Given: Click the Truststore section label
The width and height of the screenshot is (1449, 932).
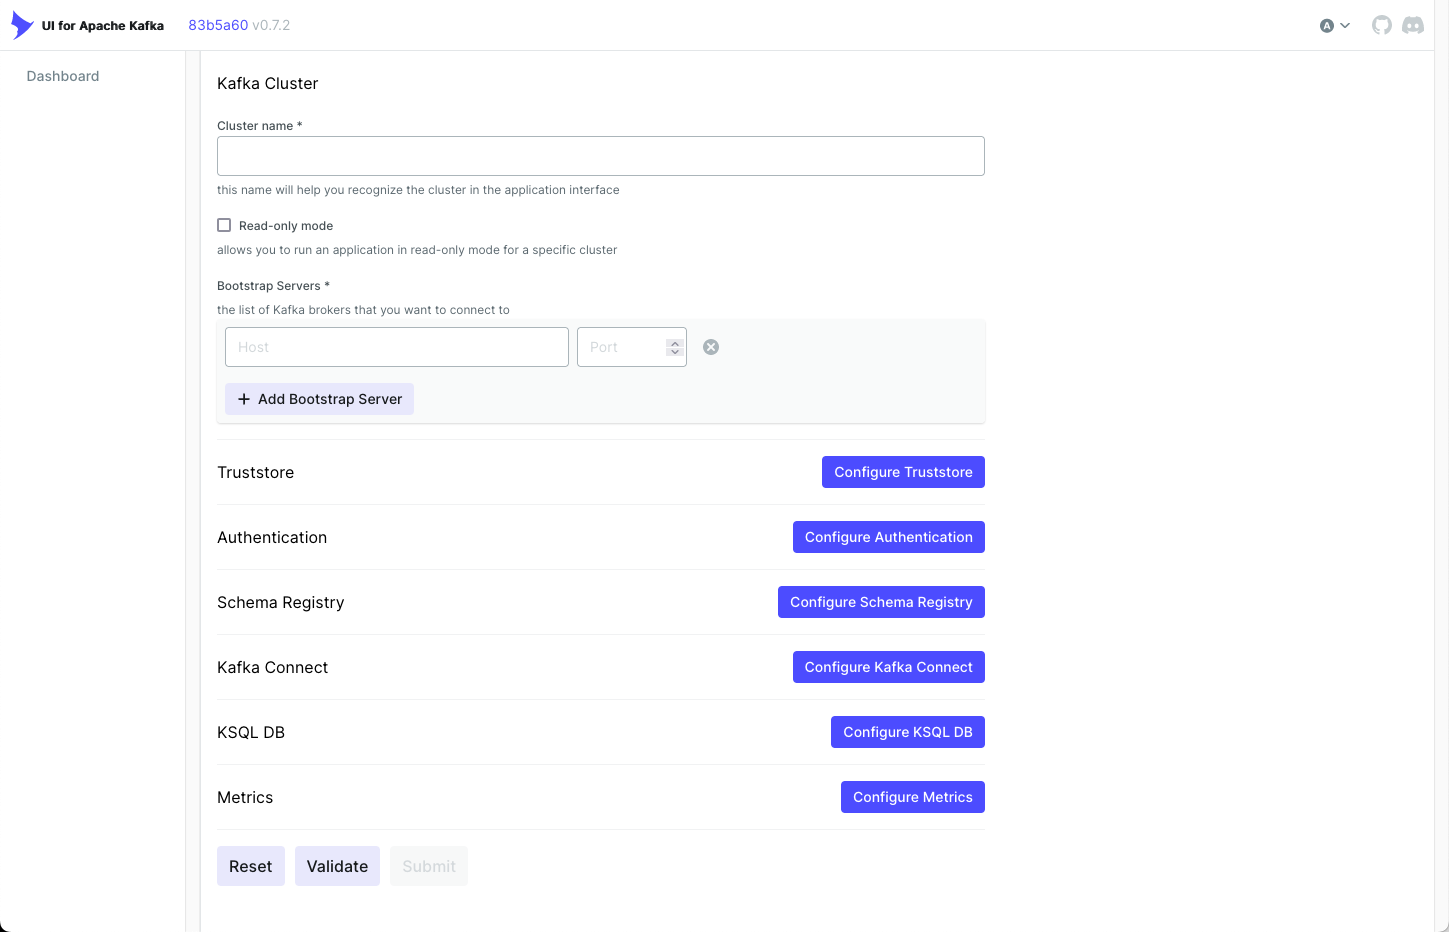Looking at the screenshot, I should click(x=256, y=472).
